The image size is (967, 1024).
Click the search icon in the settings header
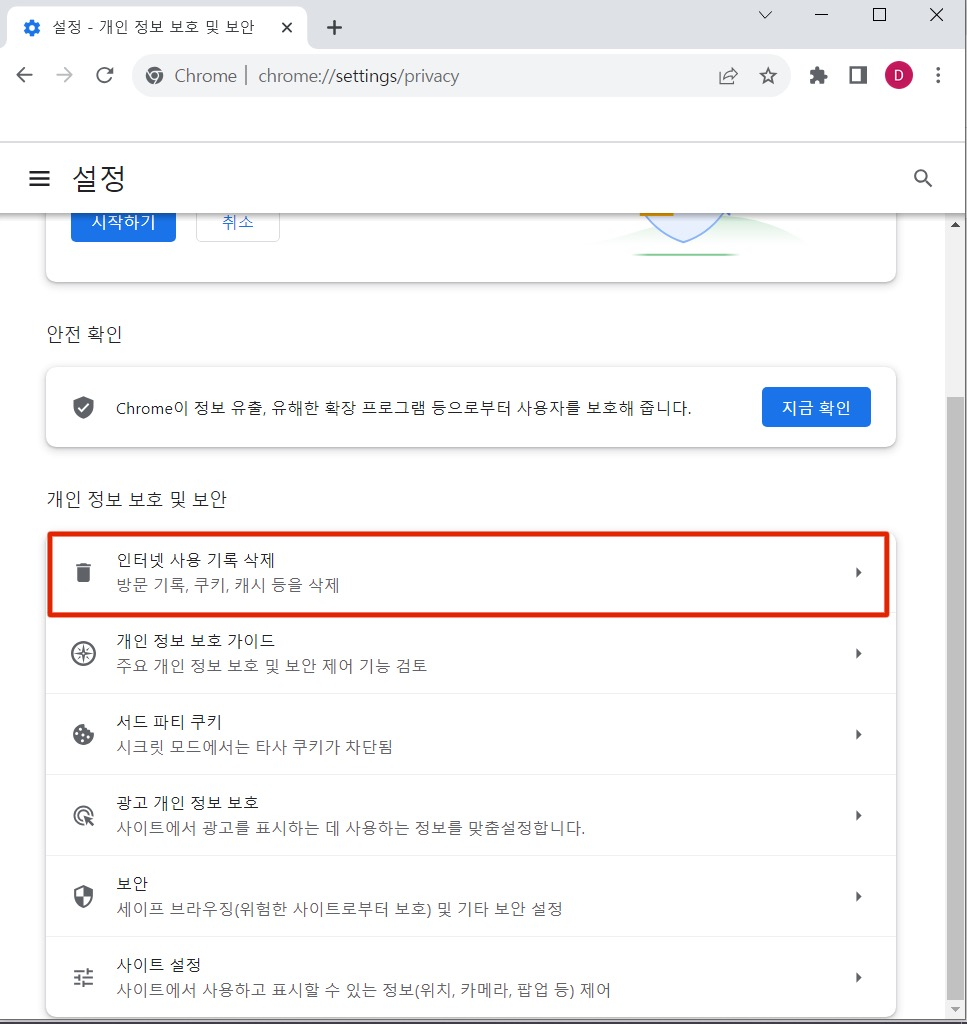[x=922, y=178]
